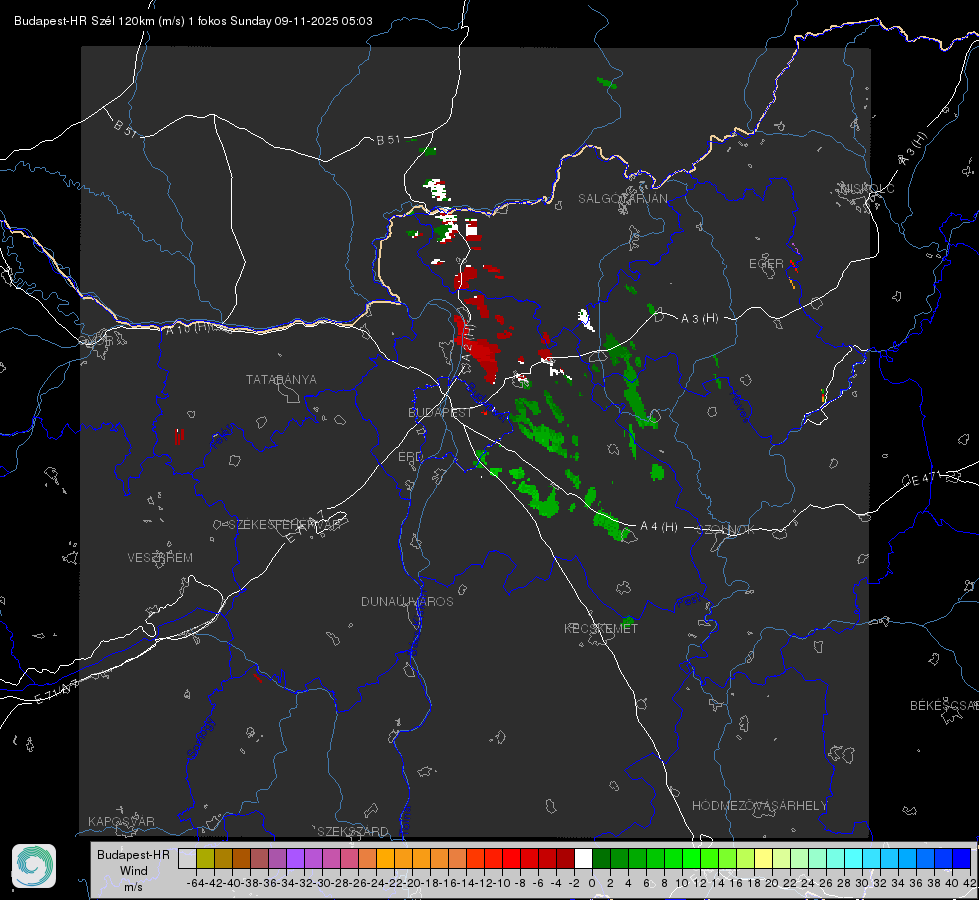Click the VESZPRÉM city label

(160, 557)
